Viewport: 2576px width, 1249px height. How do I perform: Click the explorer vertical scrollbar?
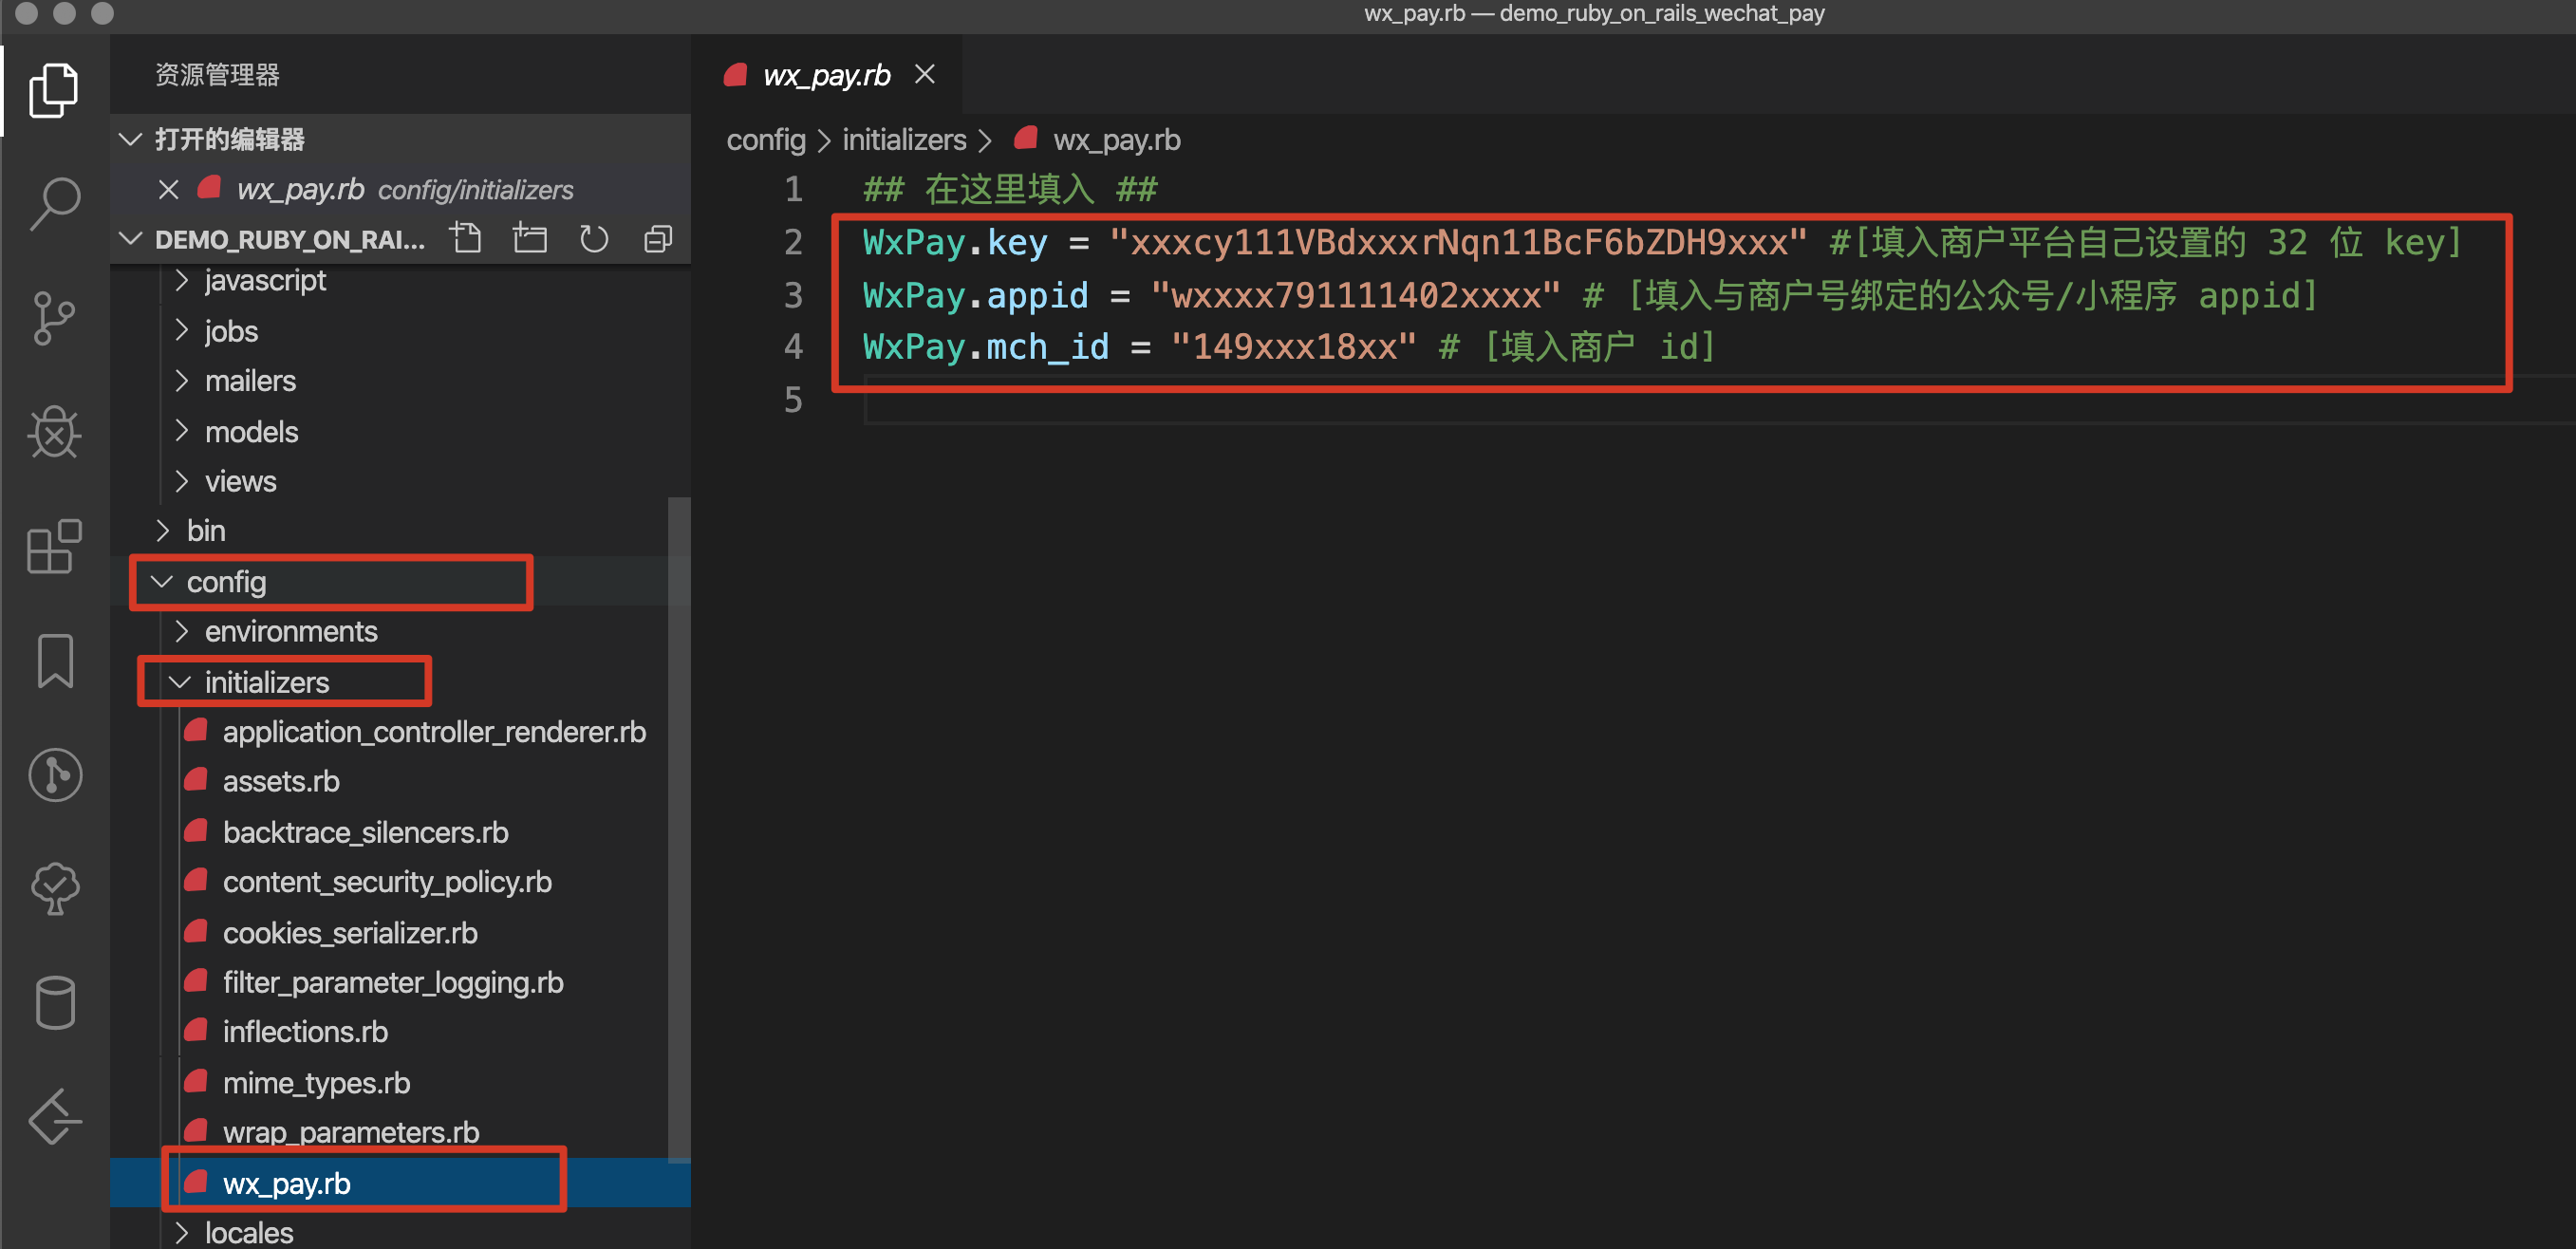click(679, 829)
